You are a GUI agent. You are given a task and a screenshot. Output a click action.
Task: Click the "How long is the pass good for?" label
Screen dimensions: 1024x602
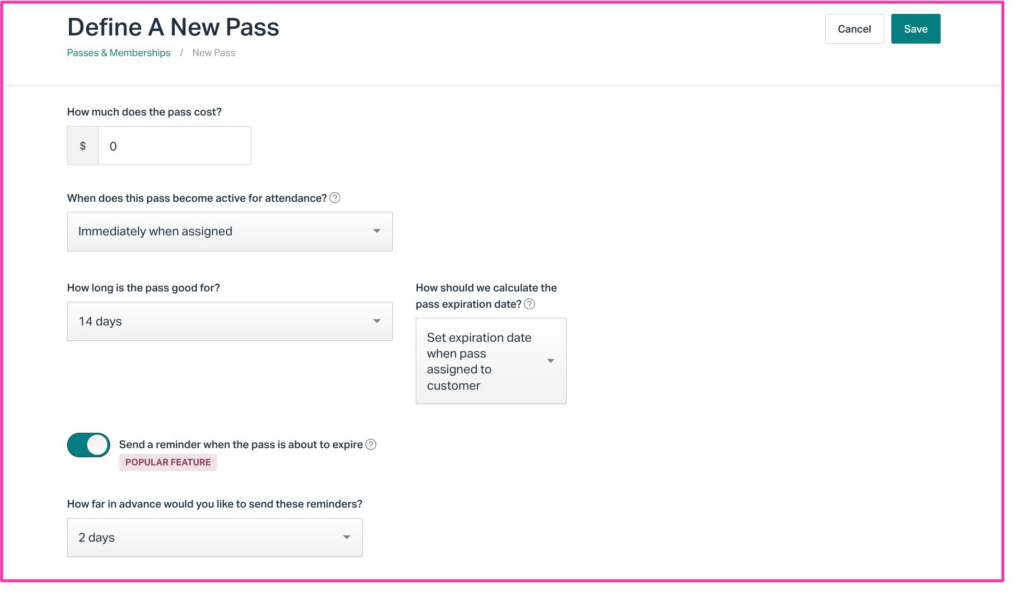(143, 288)
